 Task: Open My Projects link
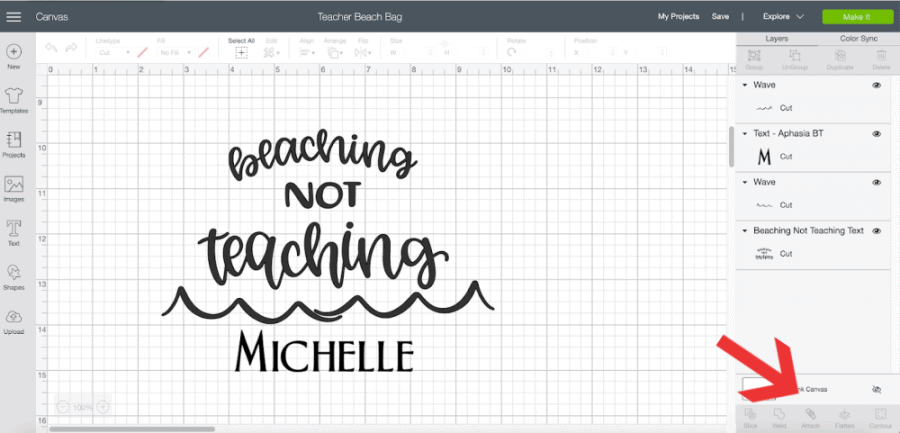tap(678, 17)
